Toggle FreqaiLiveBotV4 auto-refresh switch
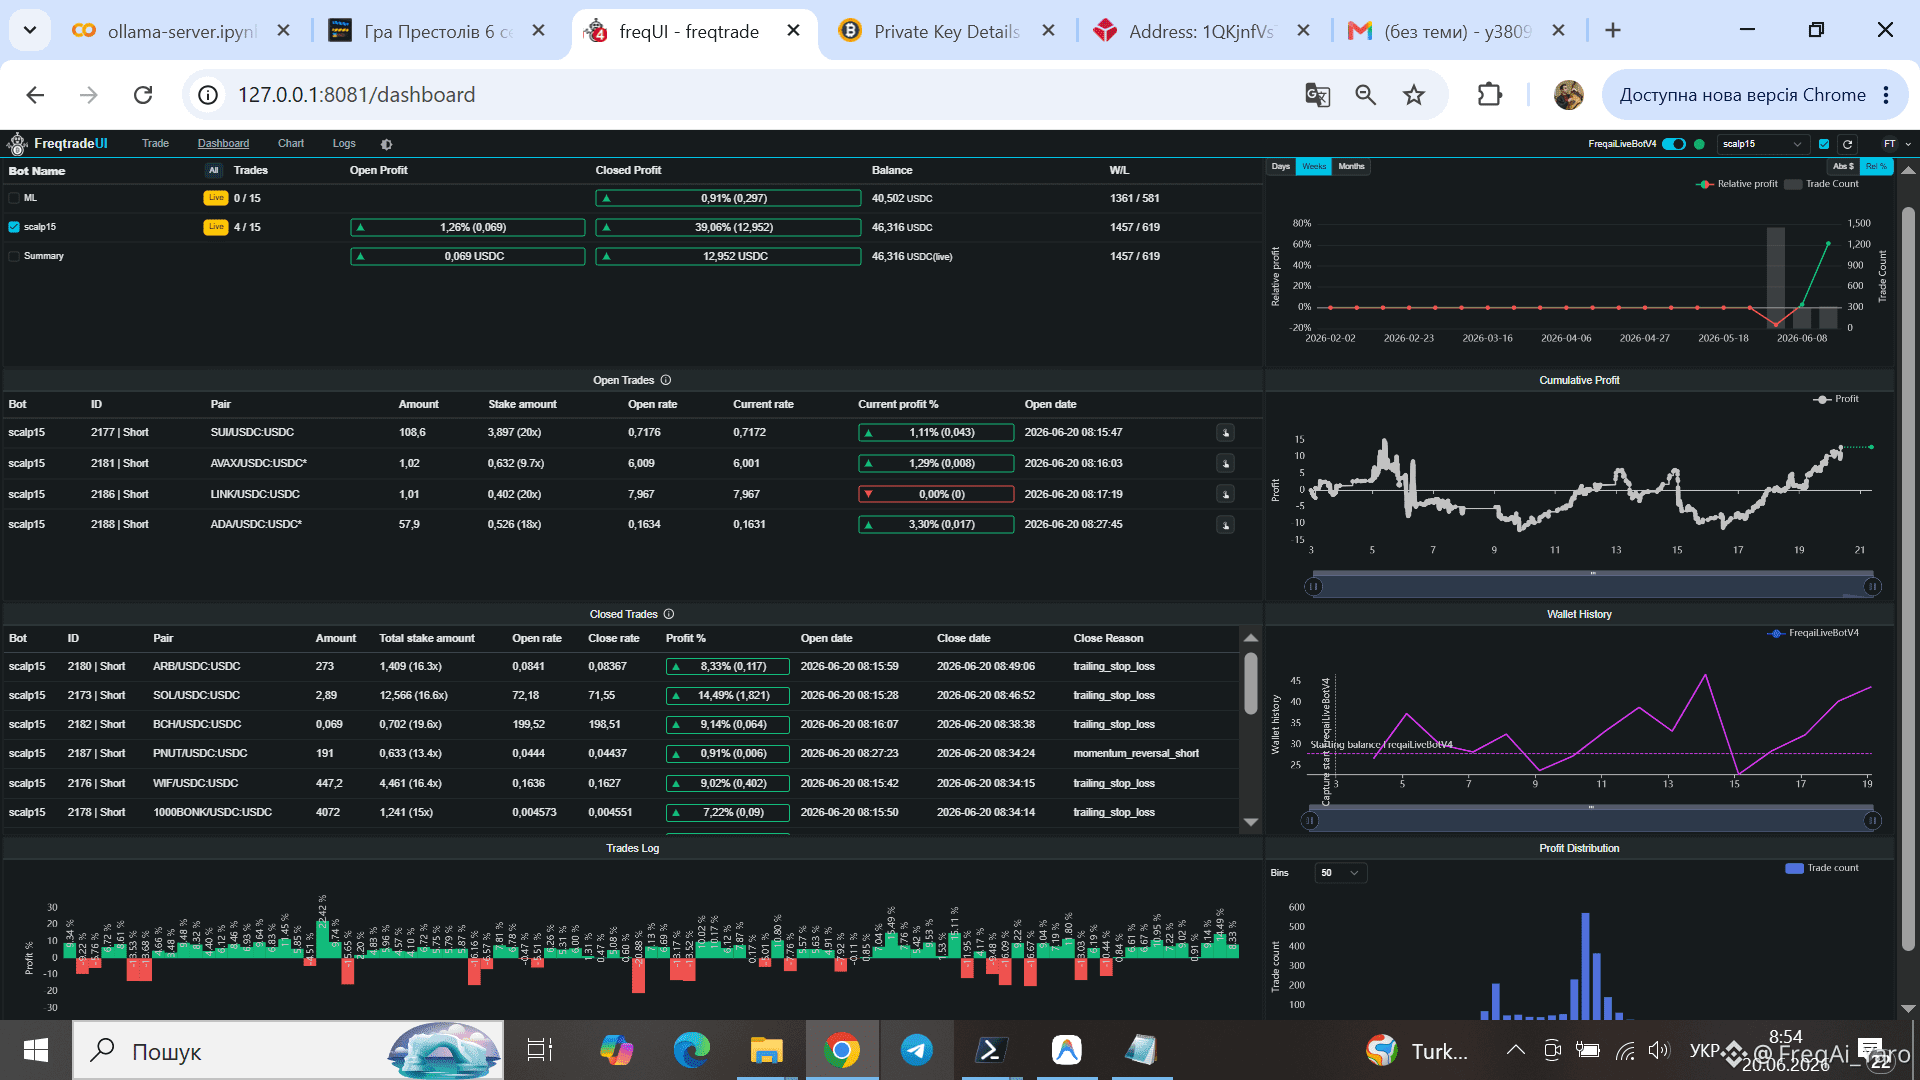This screenshot has width=1920, height=1080. click(x=1674, y=144)
